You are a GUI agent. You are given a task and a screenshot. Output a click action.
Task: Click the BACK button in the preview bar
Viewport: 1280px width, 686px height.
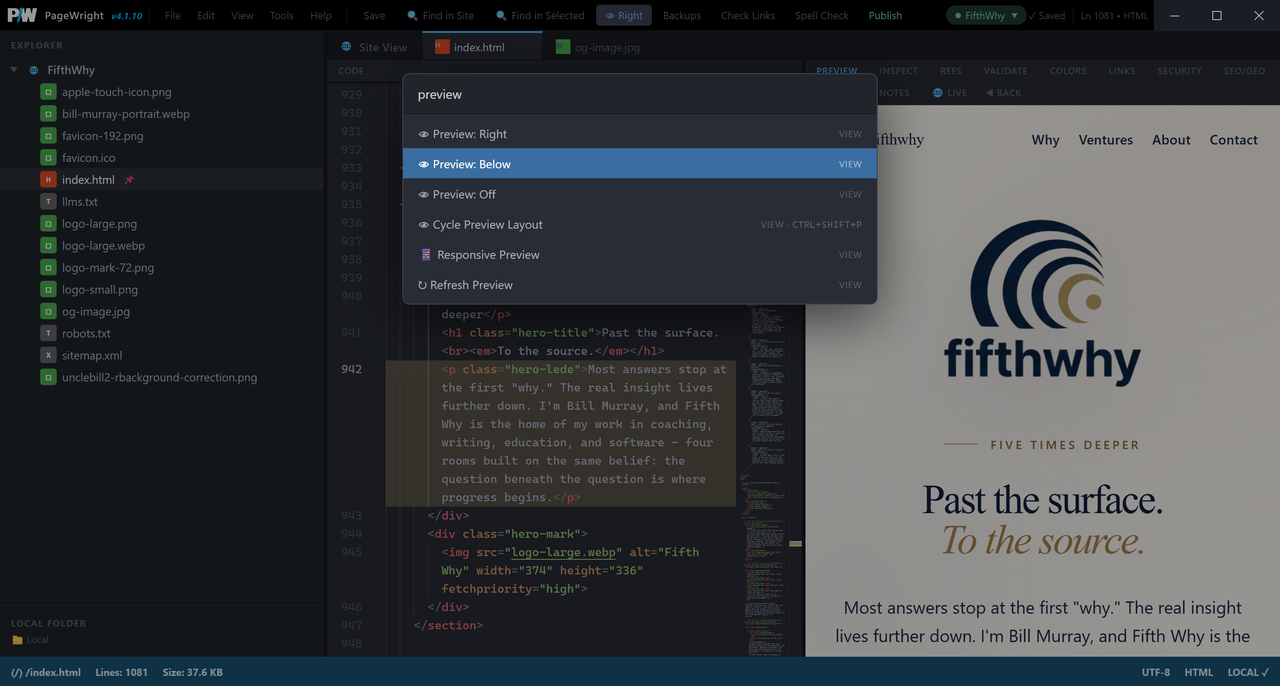[1004, 93]
